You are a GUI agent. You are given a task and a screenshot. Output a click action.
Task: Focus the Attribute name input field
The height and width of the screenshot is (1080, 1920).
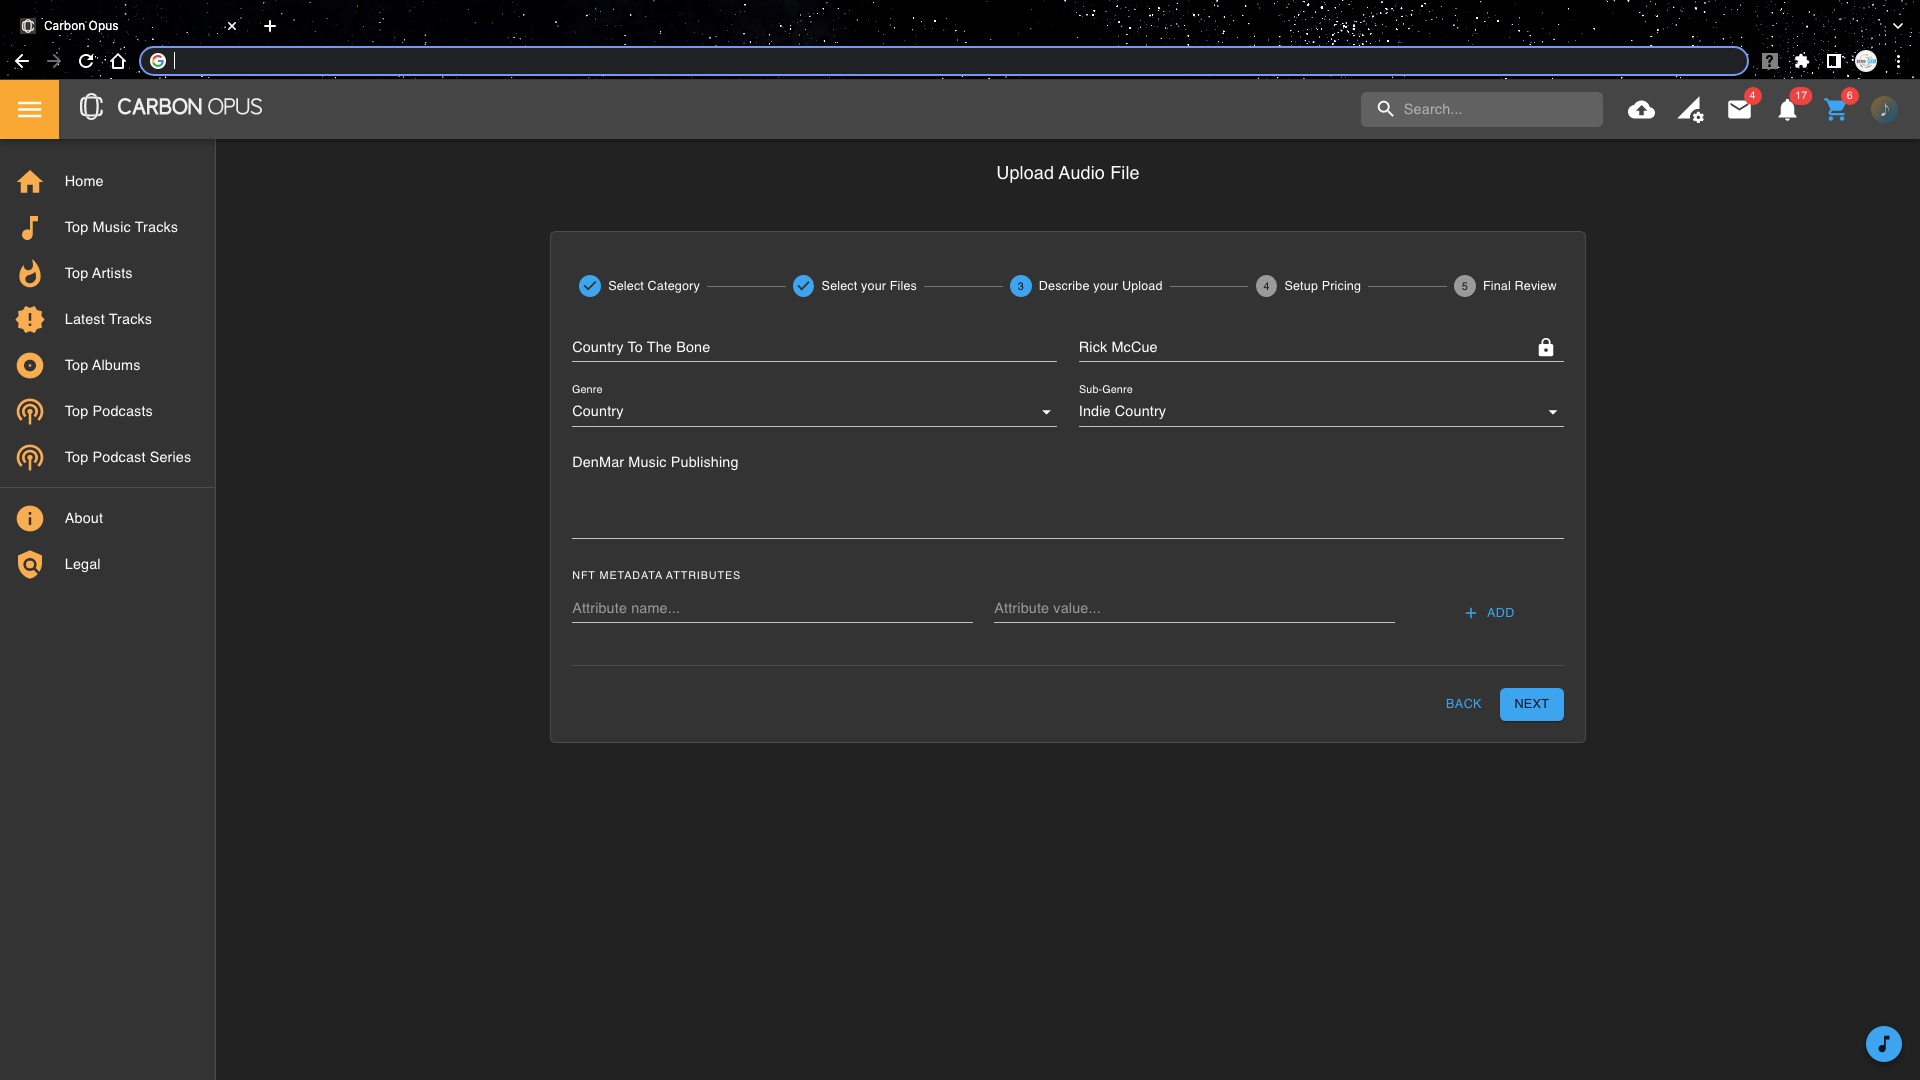[771, 608]
